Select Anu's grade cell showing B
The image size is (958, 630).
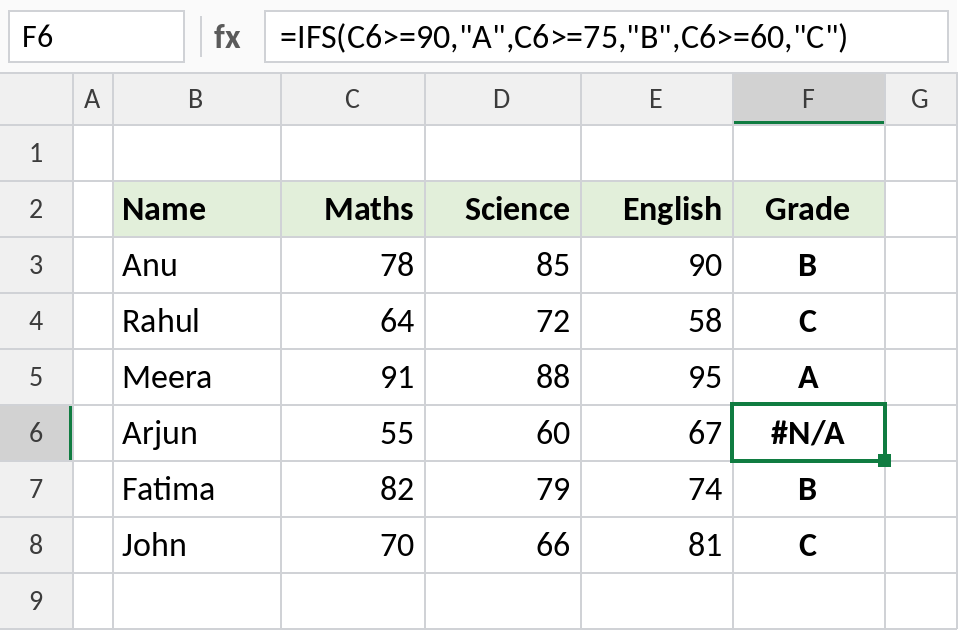pos(809,265)
